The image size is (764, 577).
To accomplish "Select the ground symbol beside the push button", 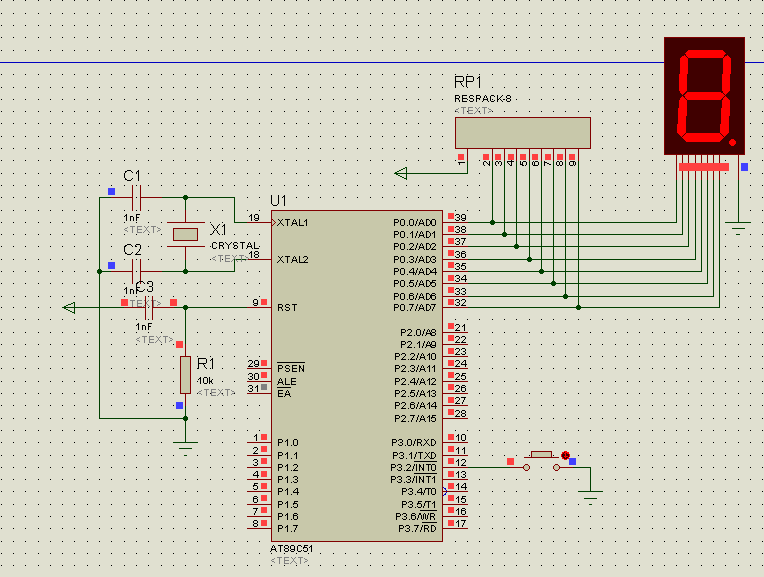I will tap(590, 497).
